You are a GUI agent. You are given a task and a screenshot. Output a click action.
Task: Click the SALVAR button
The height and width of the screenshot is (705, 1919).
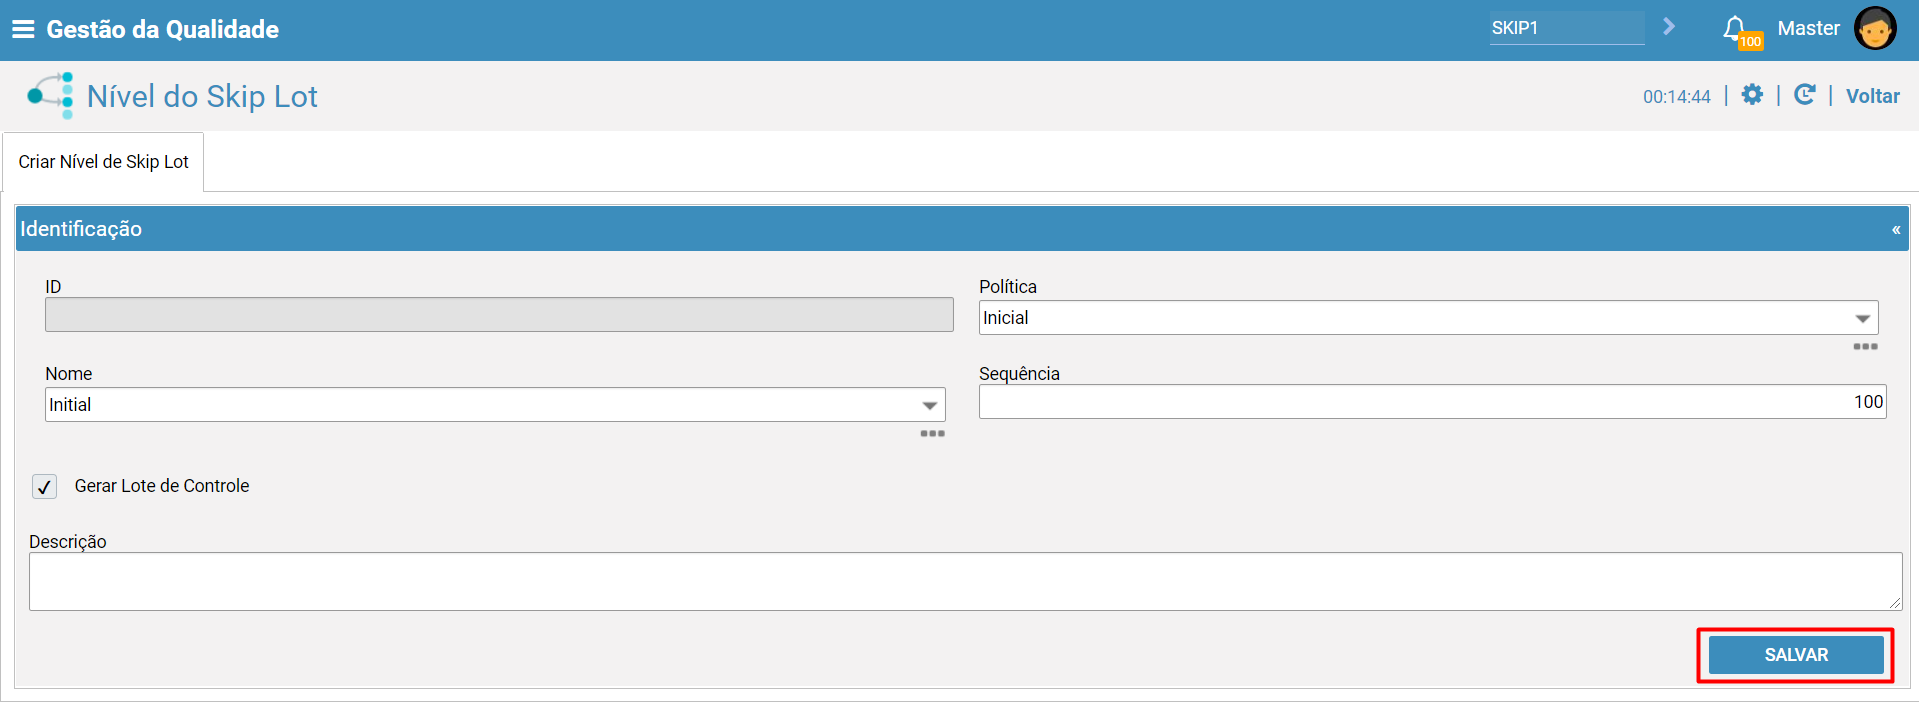[1796, 655]
